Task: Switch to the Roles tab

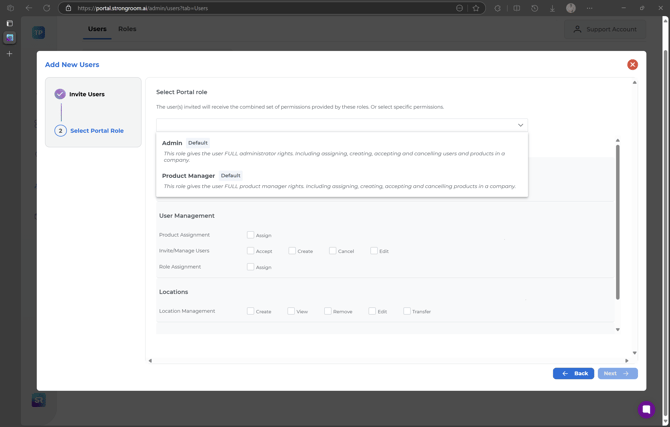Action: tap(127, 29)
